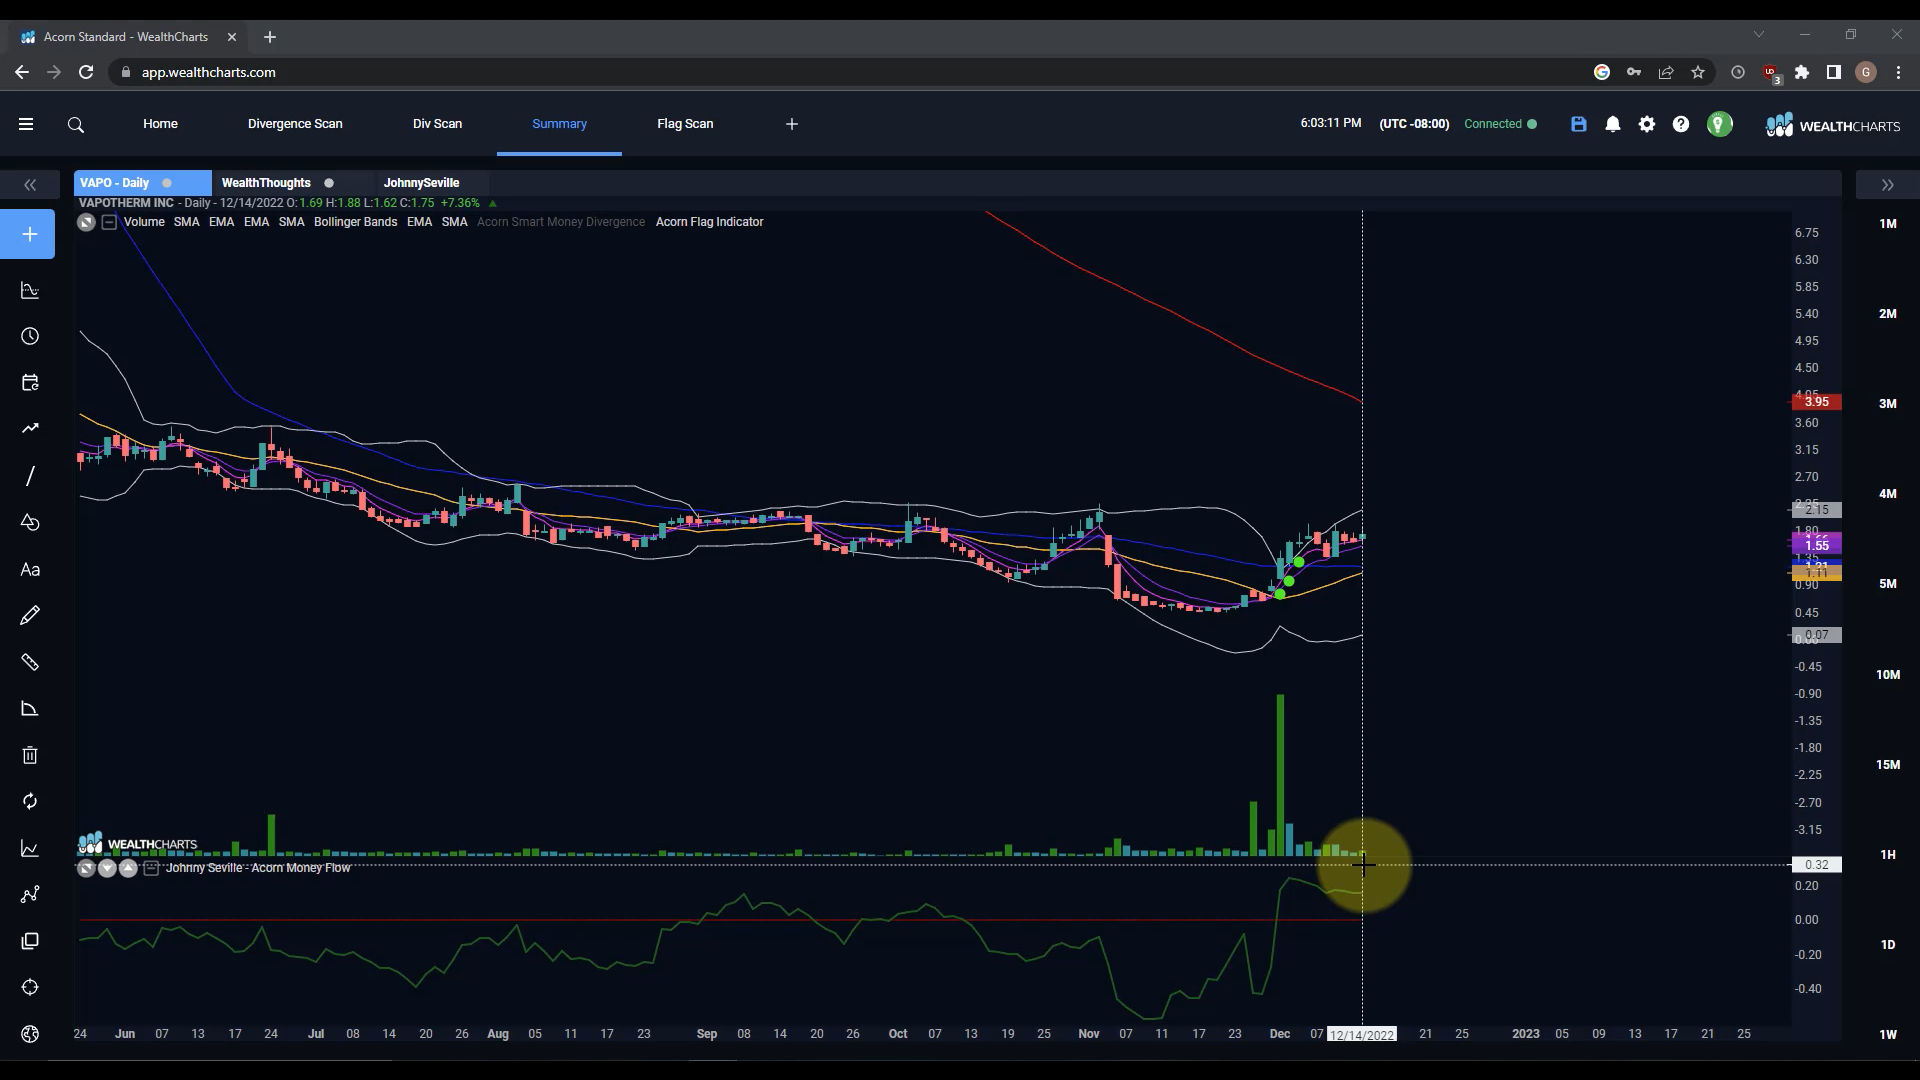Click the red 3.95 price axis label
The width and height of the screenshot is (1920, 1080).
tap(1817, 402)
